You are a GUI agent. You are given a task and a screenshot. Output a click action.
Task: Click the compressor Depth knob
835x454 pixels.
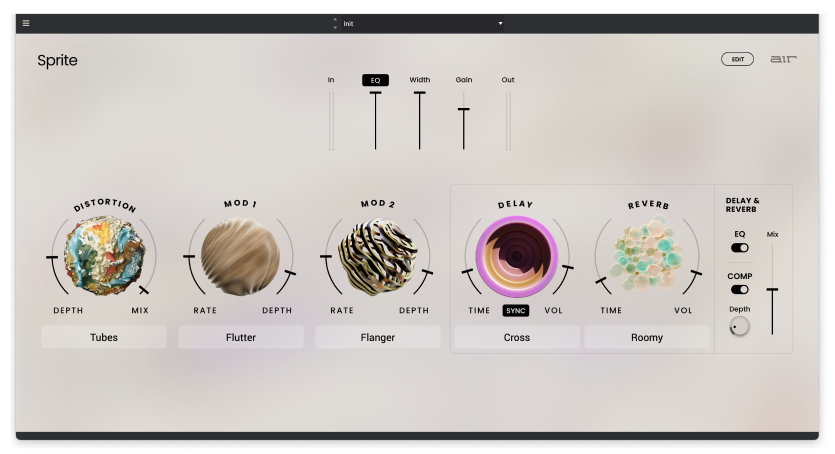coord(739,326)
